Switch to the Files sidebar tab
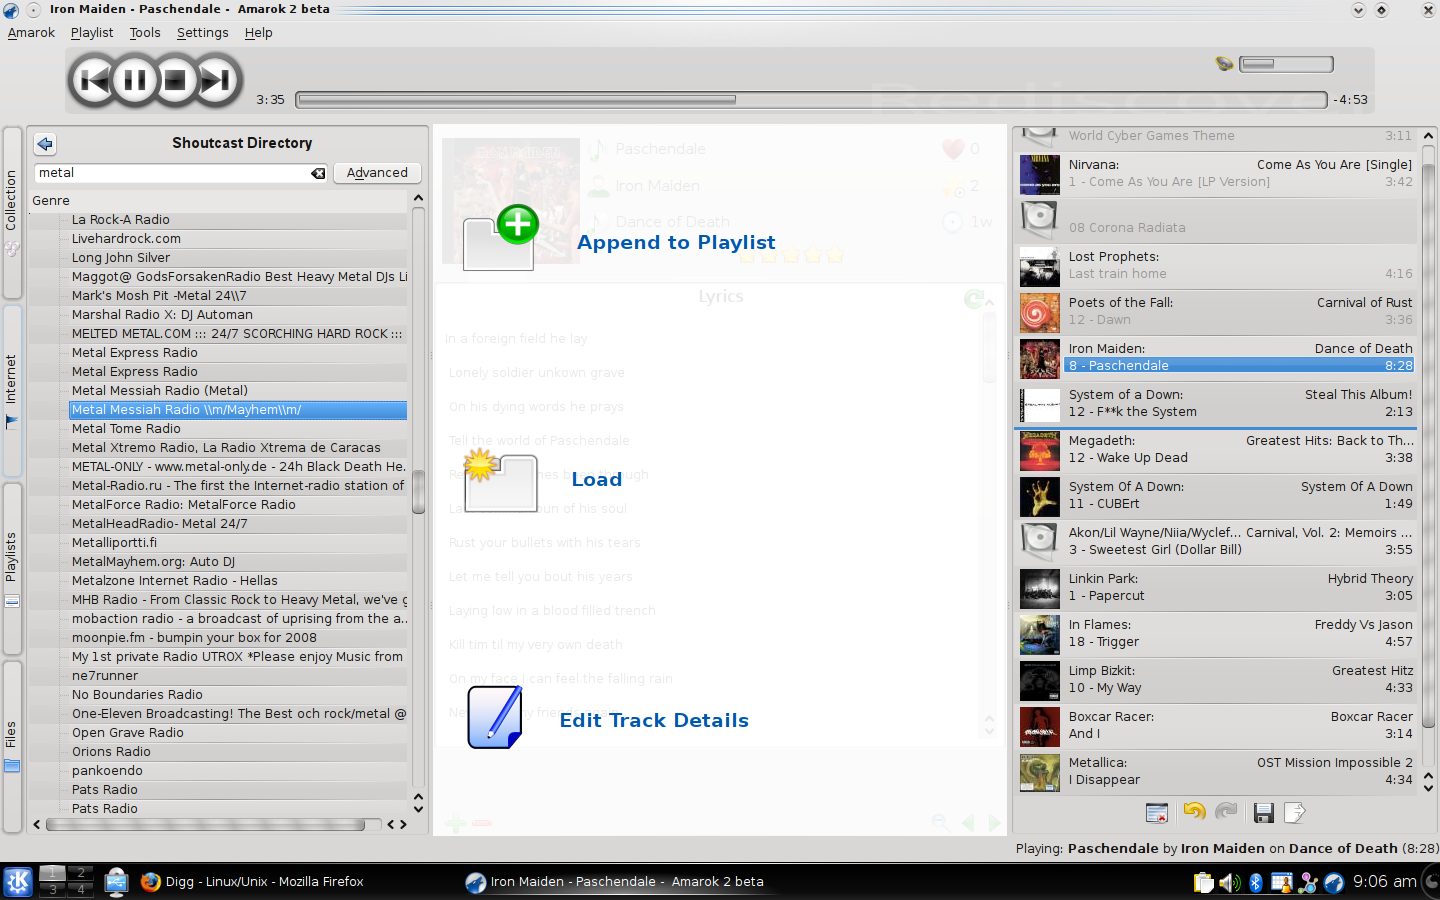1440x900 pixels. (12, 746)
